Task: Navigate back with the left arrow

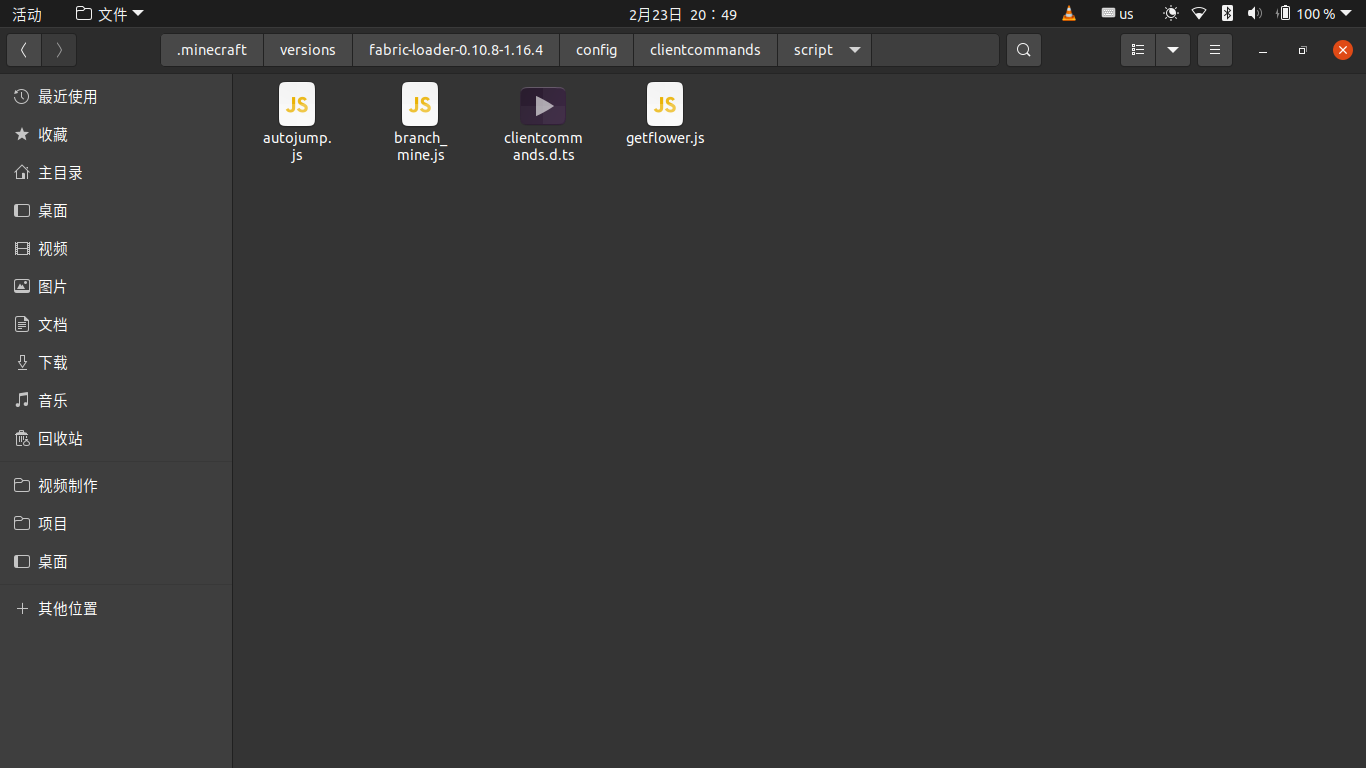Action: pyautogui.click(x=23, y=49)
